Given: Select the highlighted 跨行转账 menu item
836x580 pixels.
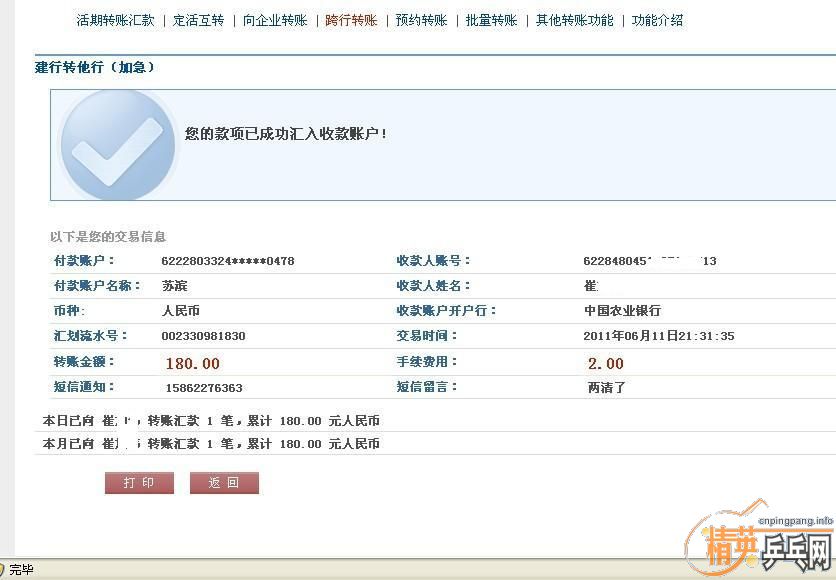Looking at the screenshot, I should [351, 20].
